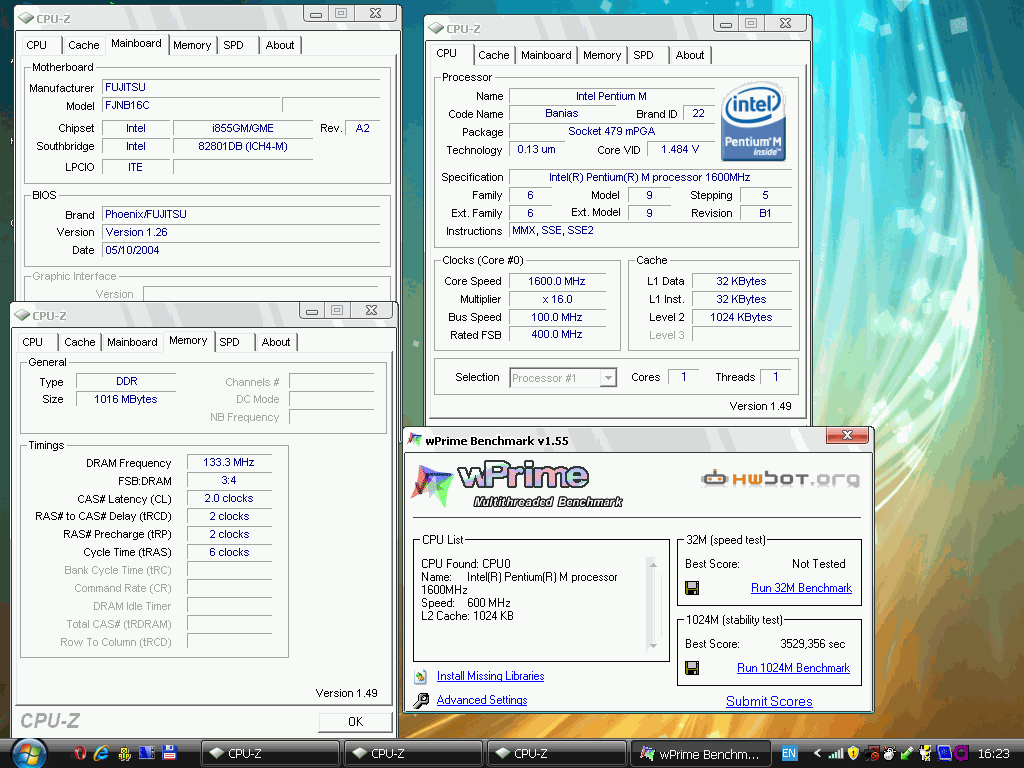This screenshot has width=1024, height=768.
Task: Click the blue monitor tray icon
Action: (944, 753)
